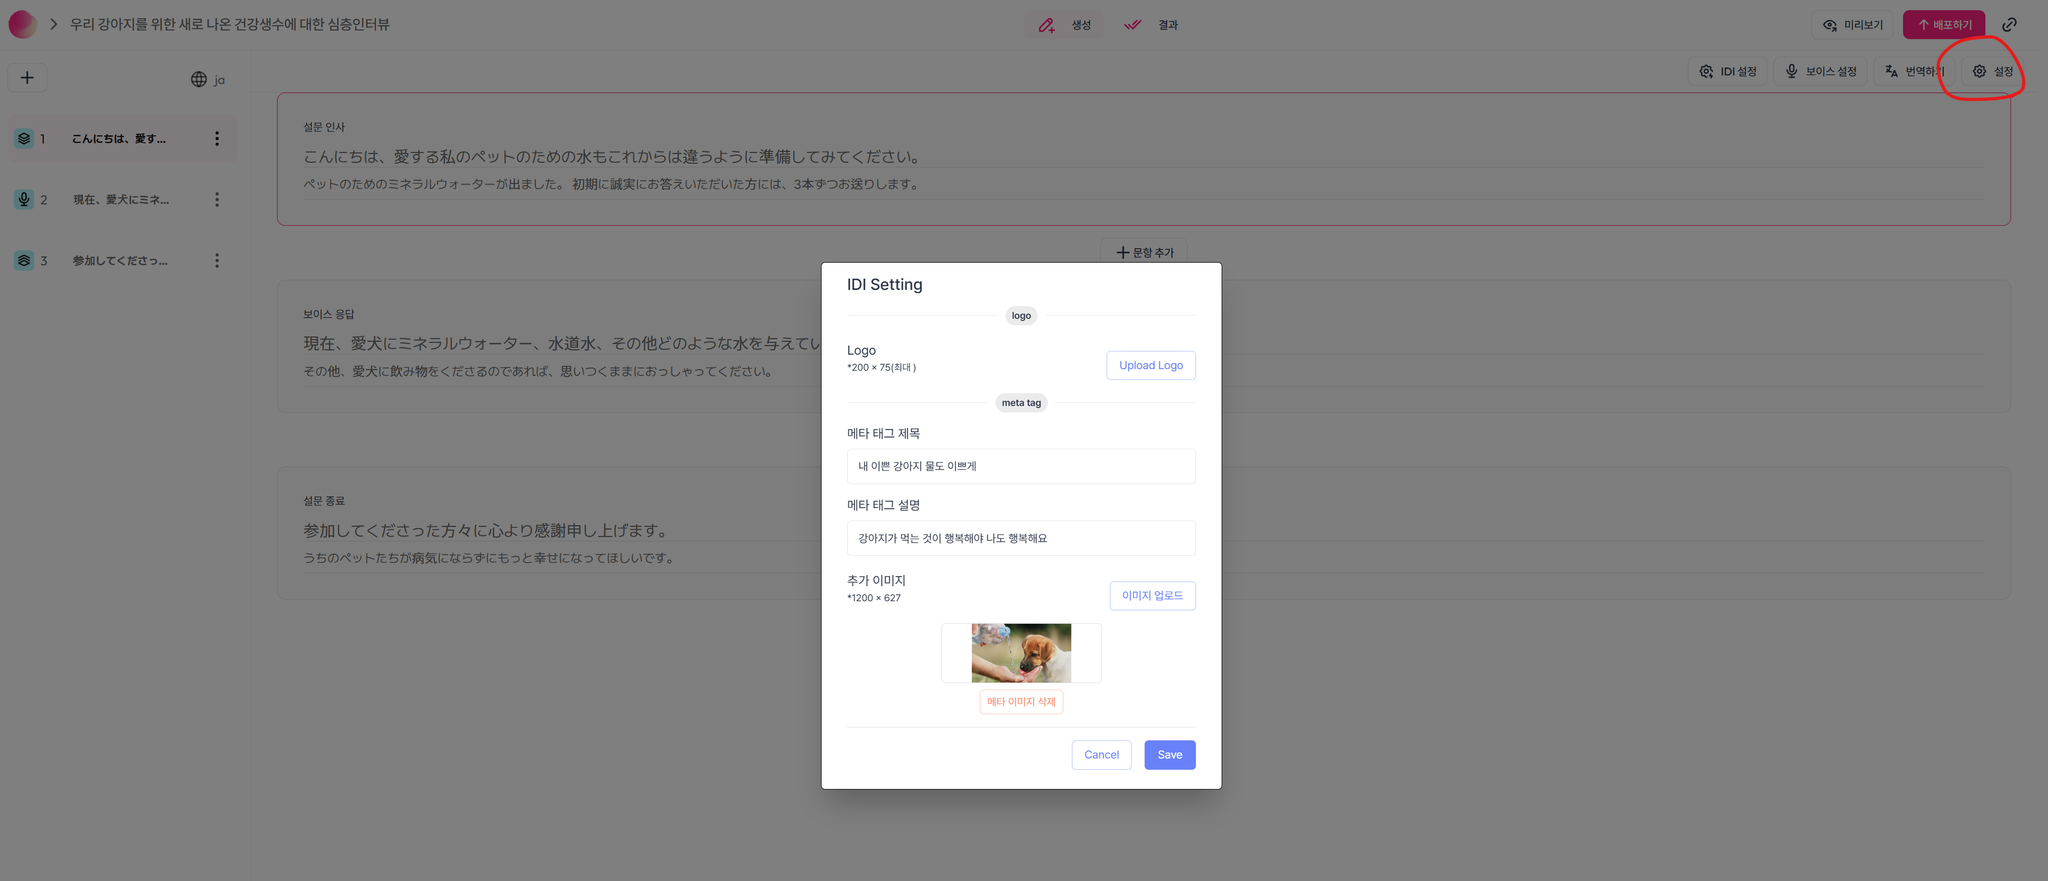2048x881 pixels.
Task: Select sidebar item 2 現在、愛犬にミネ
Action: pyautogui.click(x=121, y=200)
